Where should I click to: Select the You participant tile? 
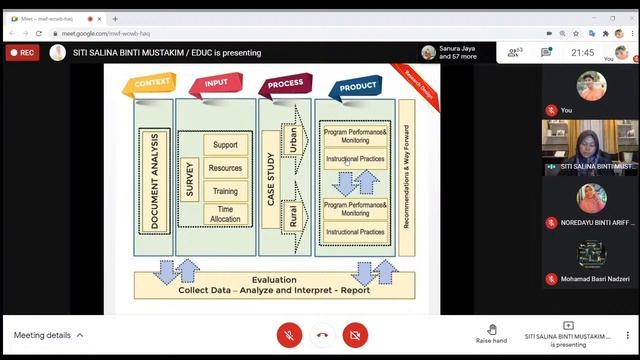(x=591, y=91)
